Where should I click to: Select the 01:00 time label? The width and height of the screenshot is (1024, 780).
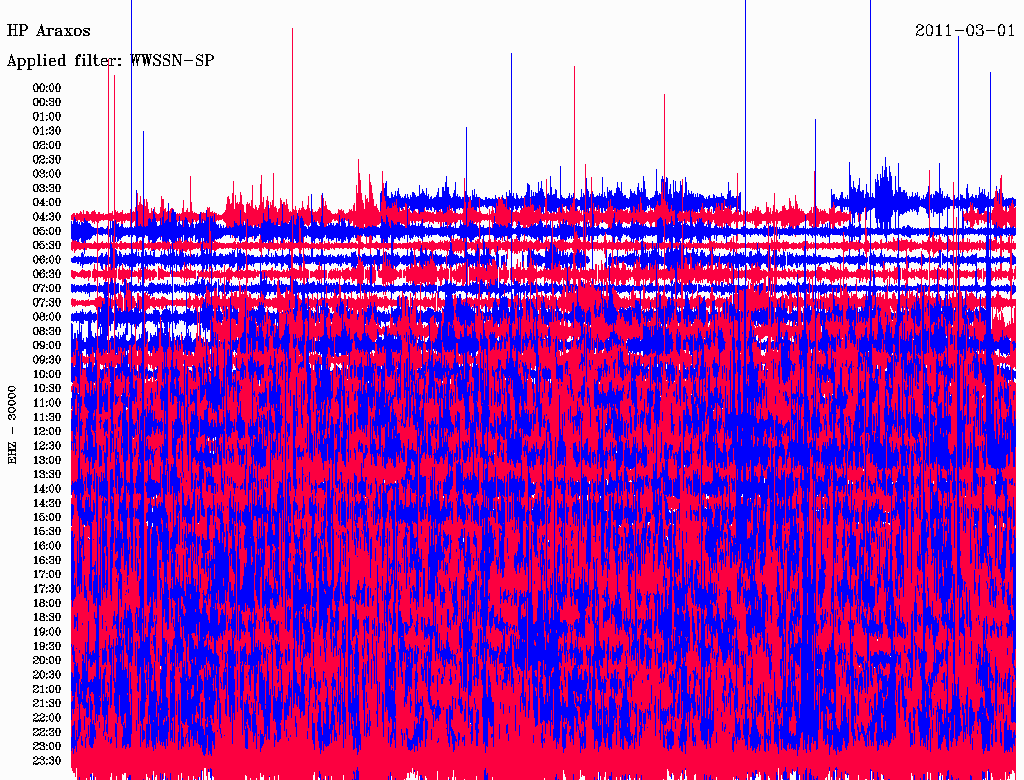(47, 116)
